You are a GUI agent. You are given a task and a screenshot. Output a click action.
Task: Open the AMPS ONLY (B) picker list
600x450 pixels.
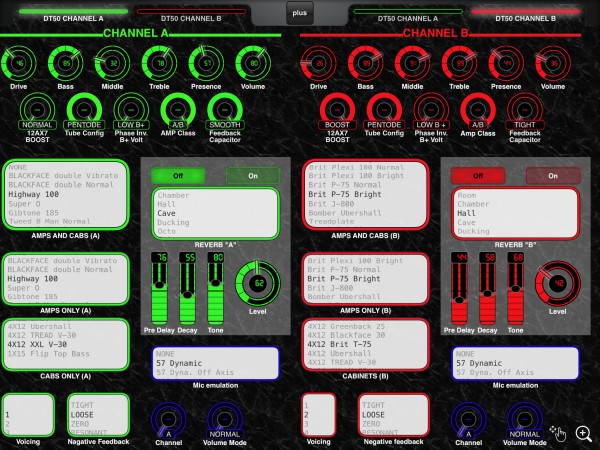click(365, 279)
